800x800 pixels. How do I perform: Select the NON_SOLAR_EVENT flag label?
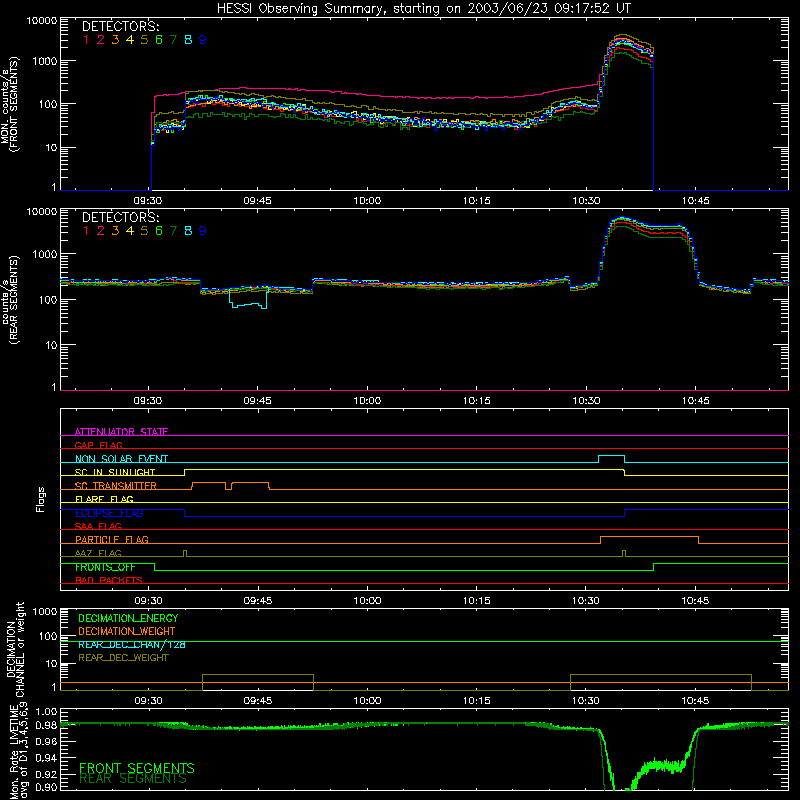click(121, 459)
